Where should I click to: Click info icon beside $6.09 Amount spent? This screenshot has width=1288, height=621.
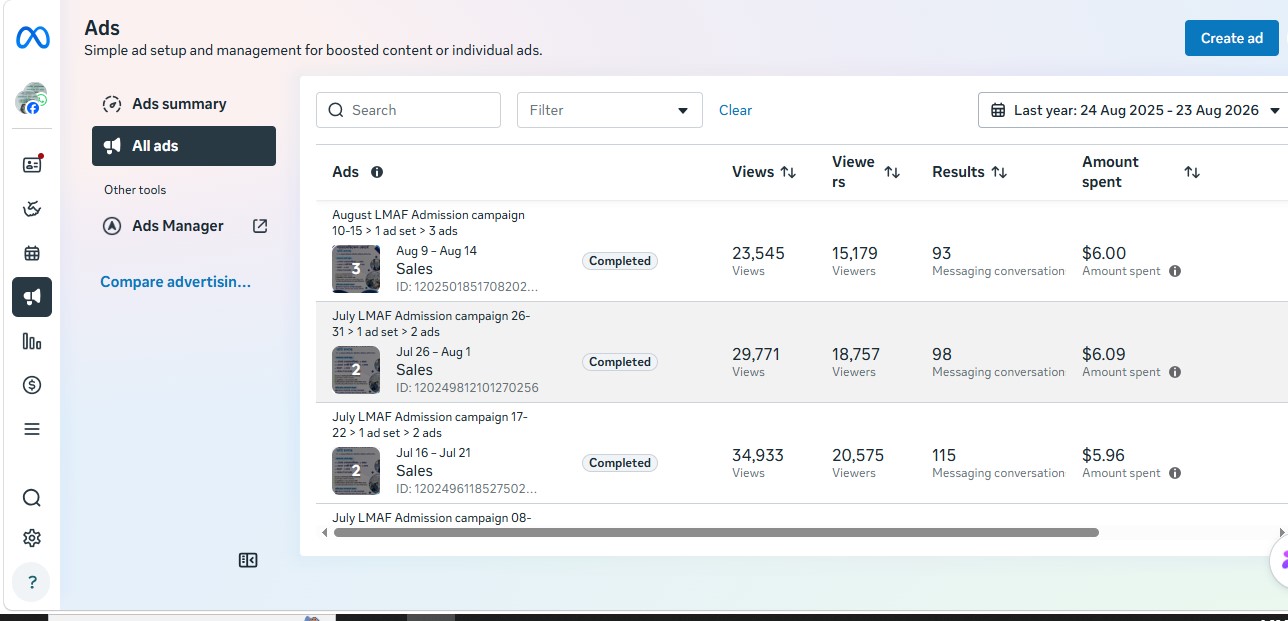[1175, 372]
